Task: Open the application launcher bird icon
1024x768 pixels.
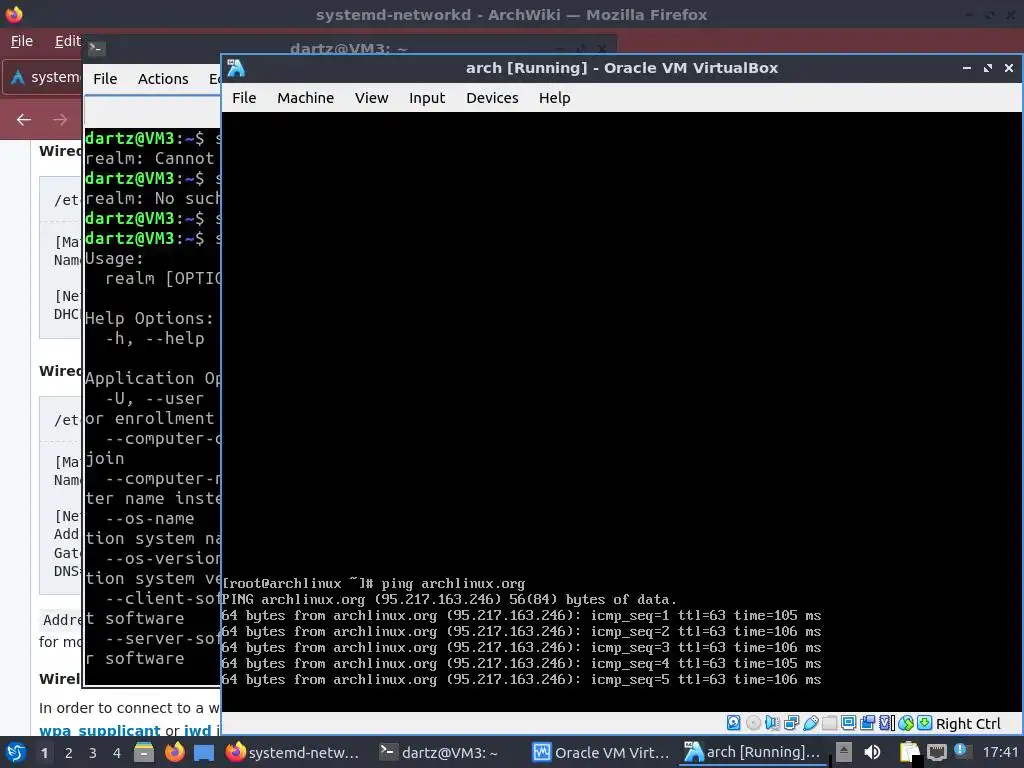Action: 15,752
